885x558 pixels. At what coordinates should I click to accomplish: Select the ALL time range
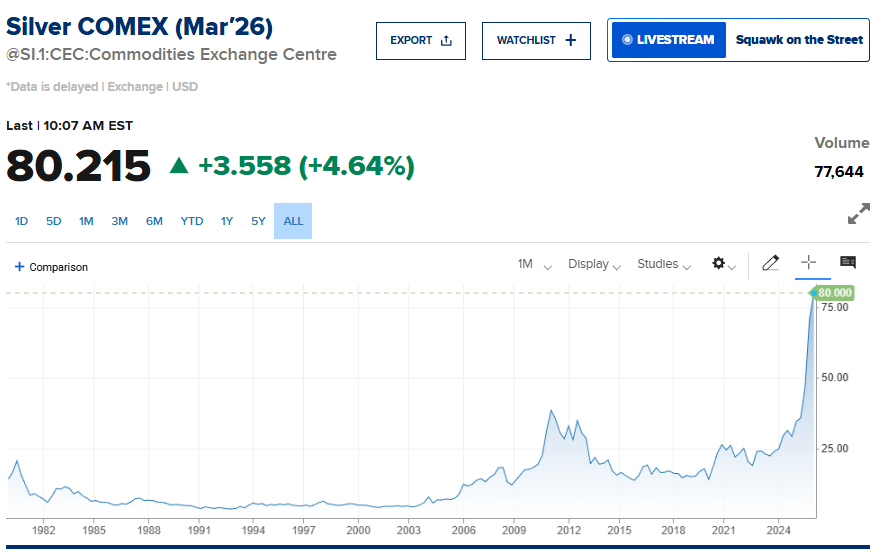pyautogui.click(x=293, y=221)
